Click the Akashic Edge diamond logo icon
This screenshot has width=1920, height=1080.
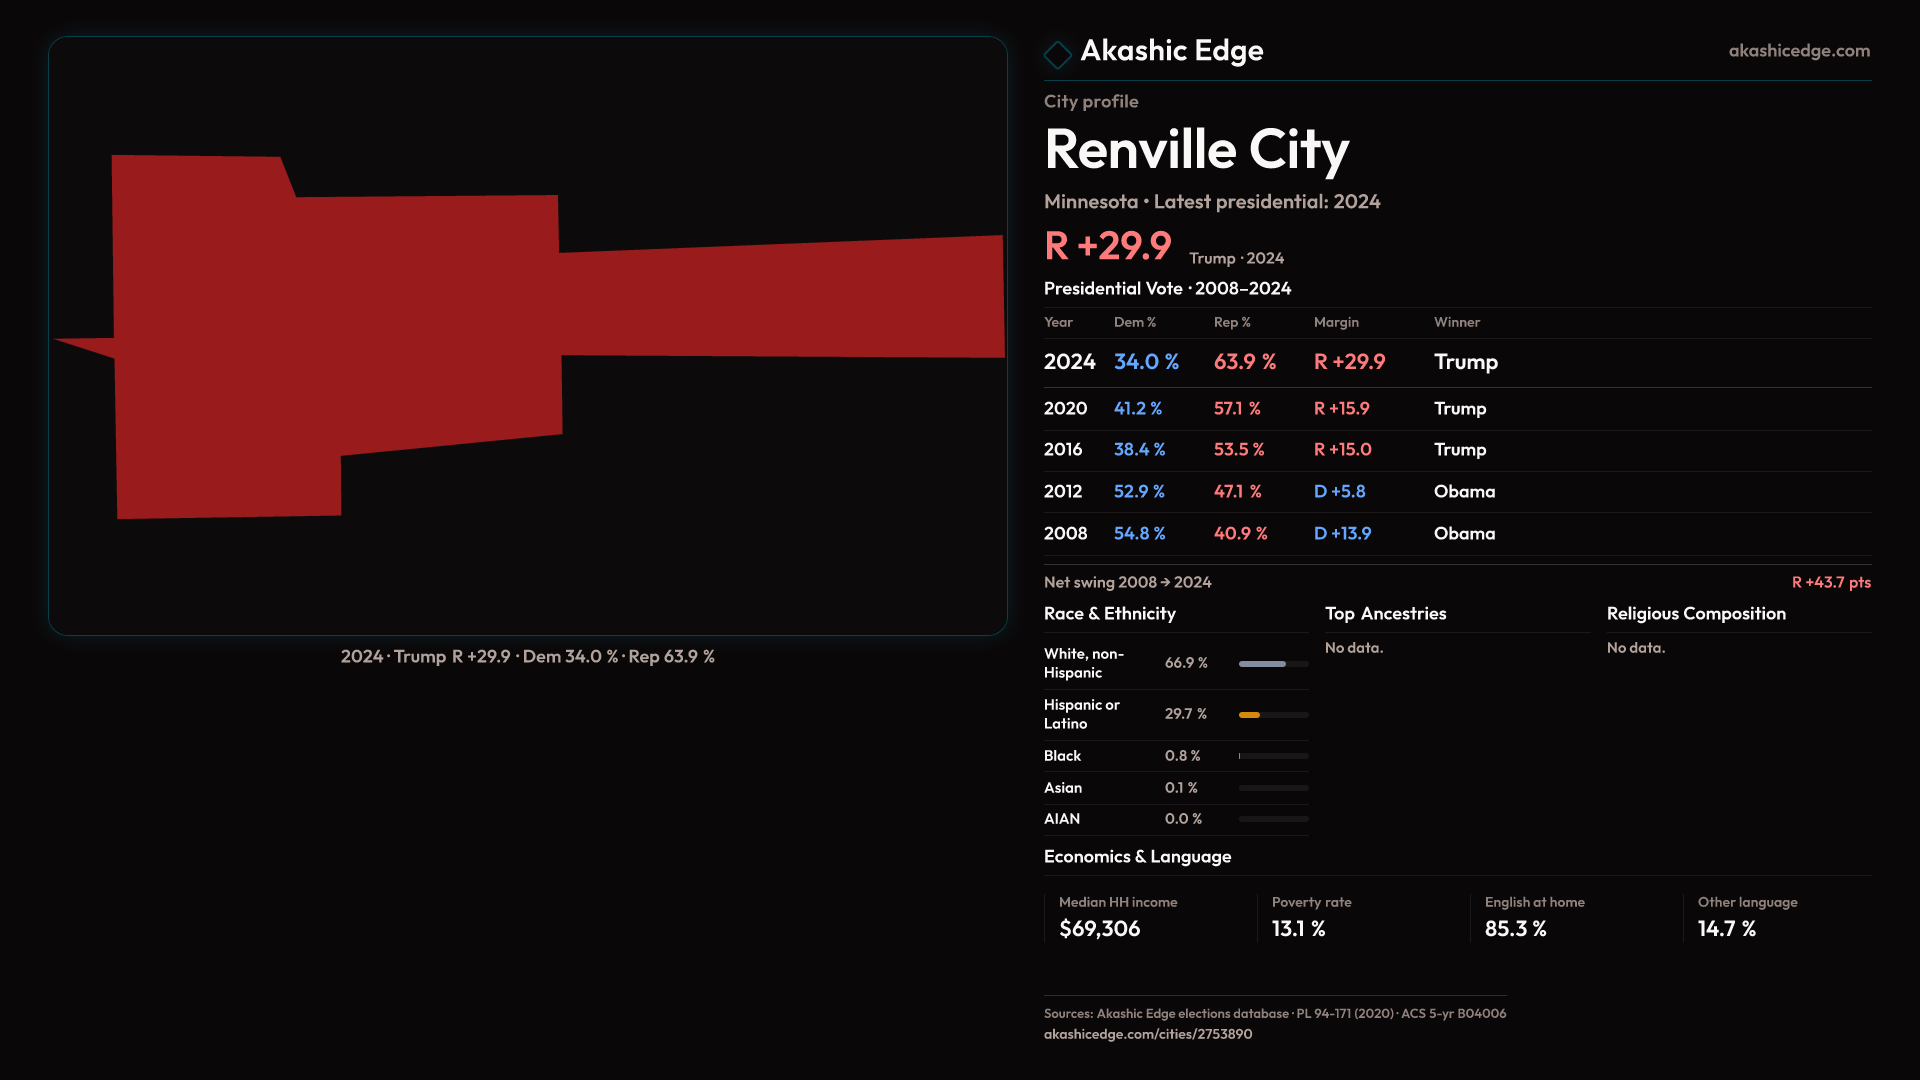1057,54
